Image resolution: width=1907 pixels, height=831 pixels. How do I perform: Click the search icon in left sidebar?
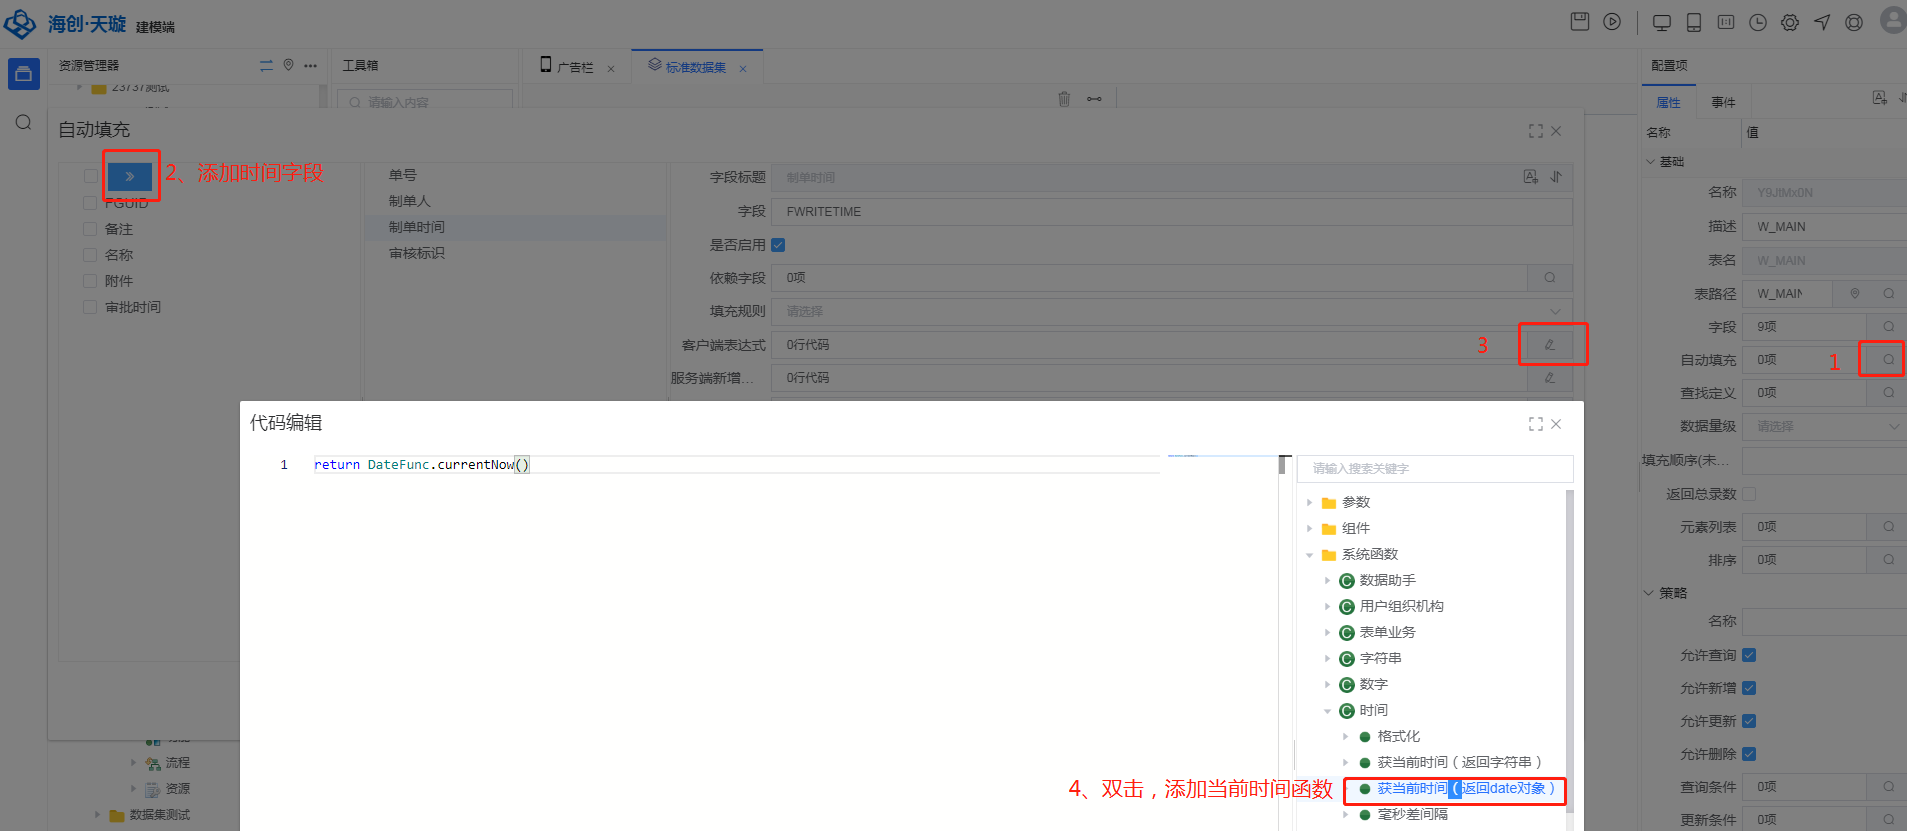pos(24,122)
